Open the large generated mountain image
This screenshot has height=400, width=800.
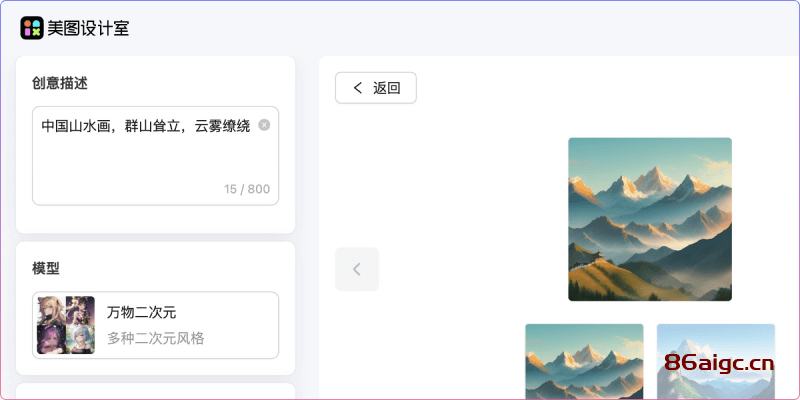[650, 219]
